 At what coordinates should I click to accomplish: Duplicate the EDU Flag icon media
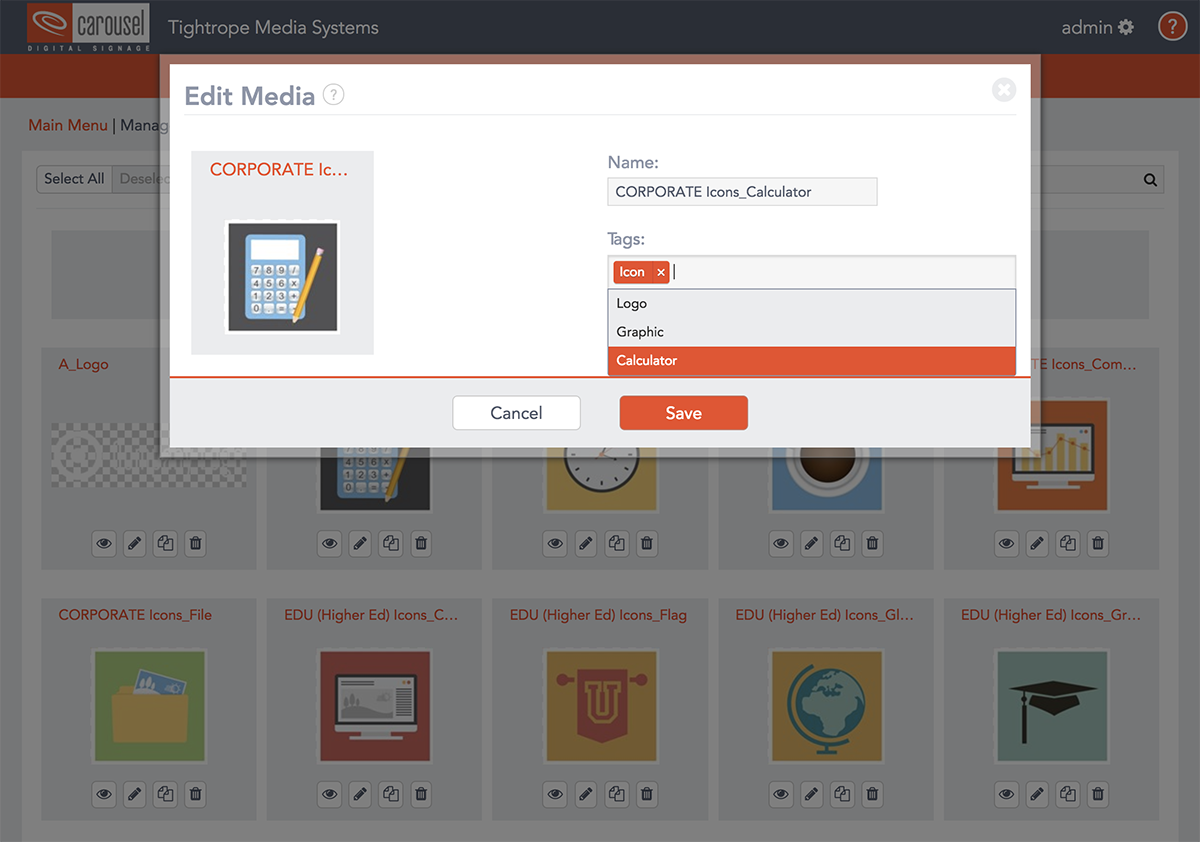point(617,795)
